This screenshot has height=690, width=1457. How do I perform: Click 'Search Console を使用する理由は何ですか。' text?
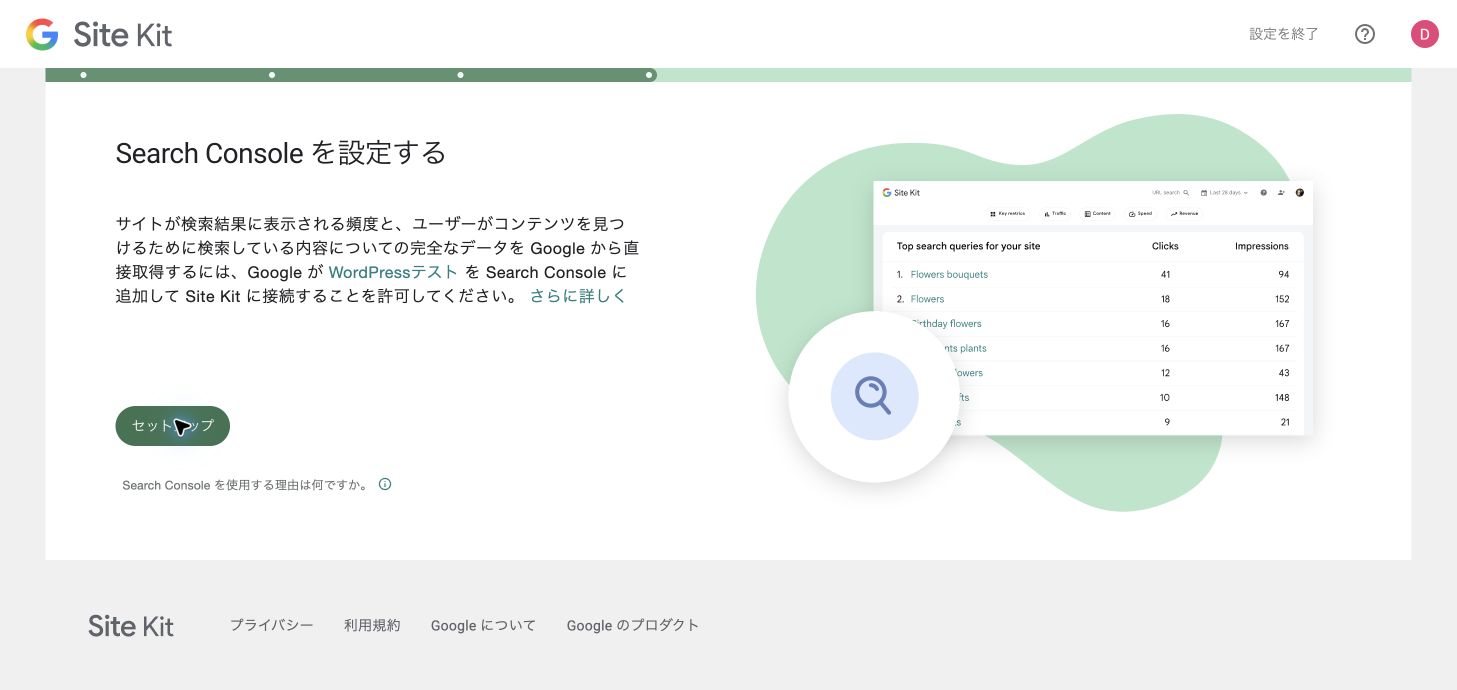click(245, 485)
